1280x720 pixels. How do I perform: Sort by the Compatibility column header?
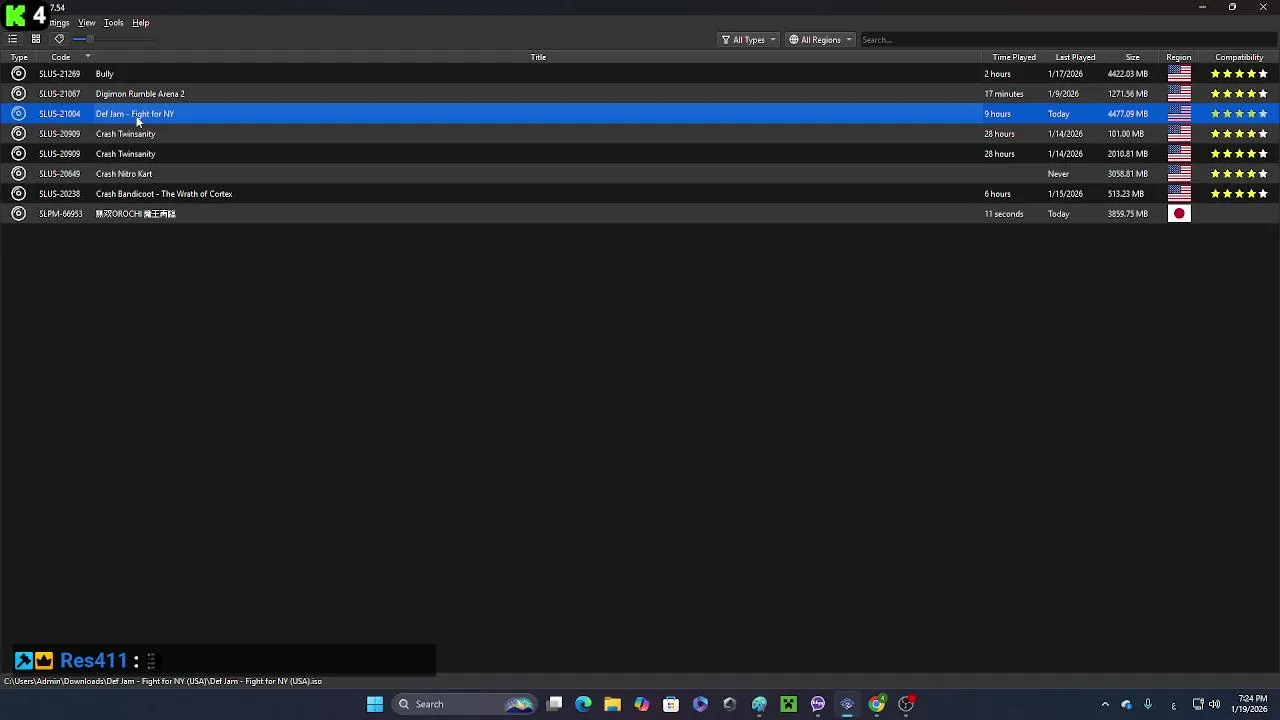1239,57
